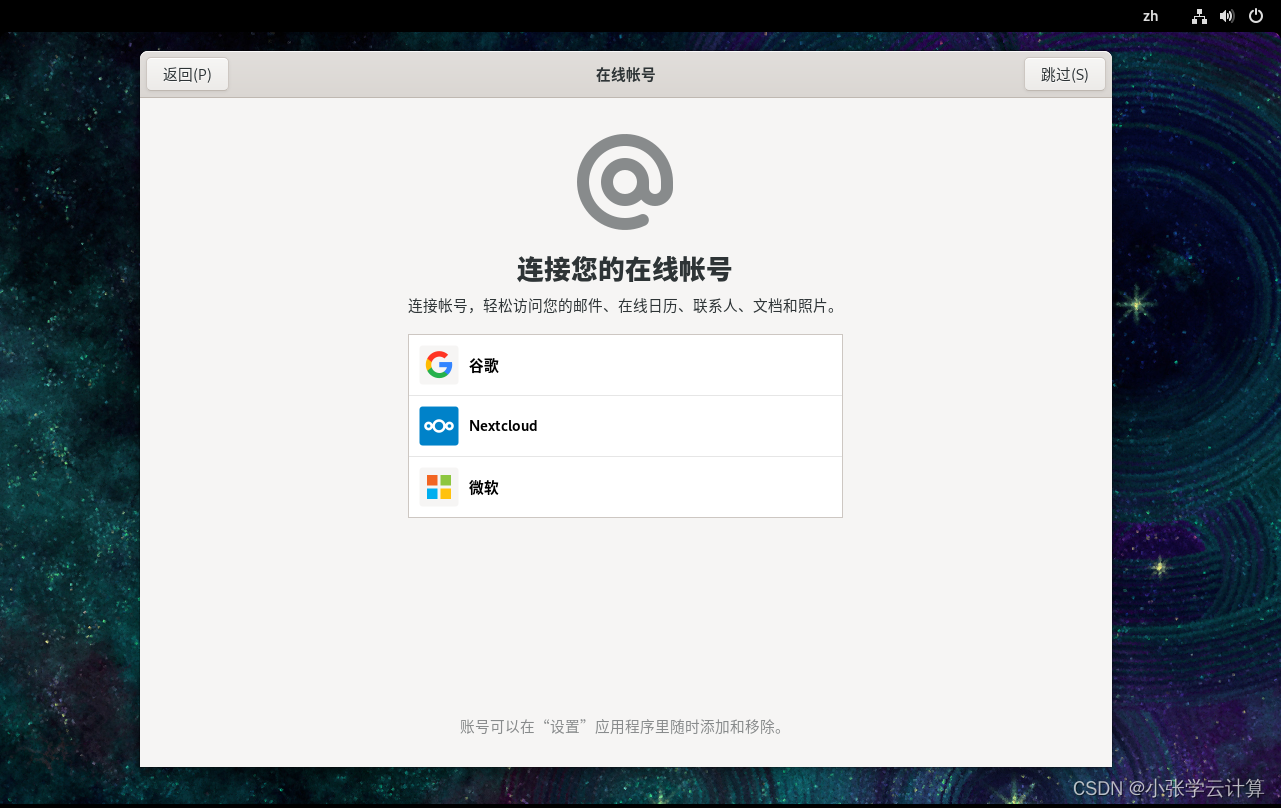Viewport: 1281px width, 808px height.
Task: Click the 在线帐号 header title
Action: pos(624,73)
